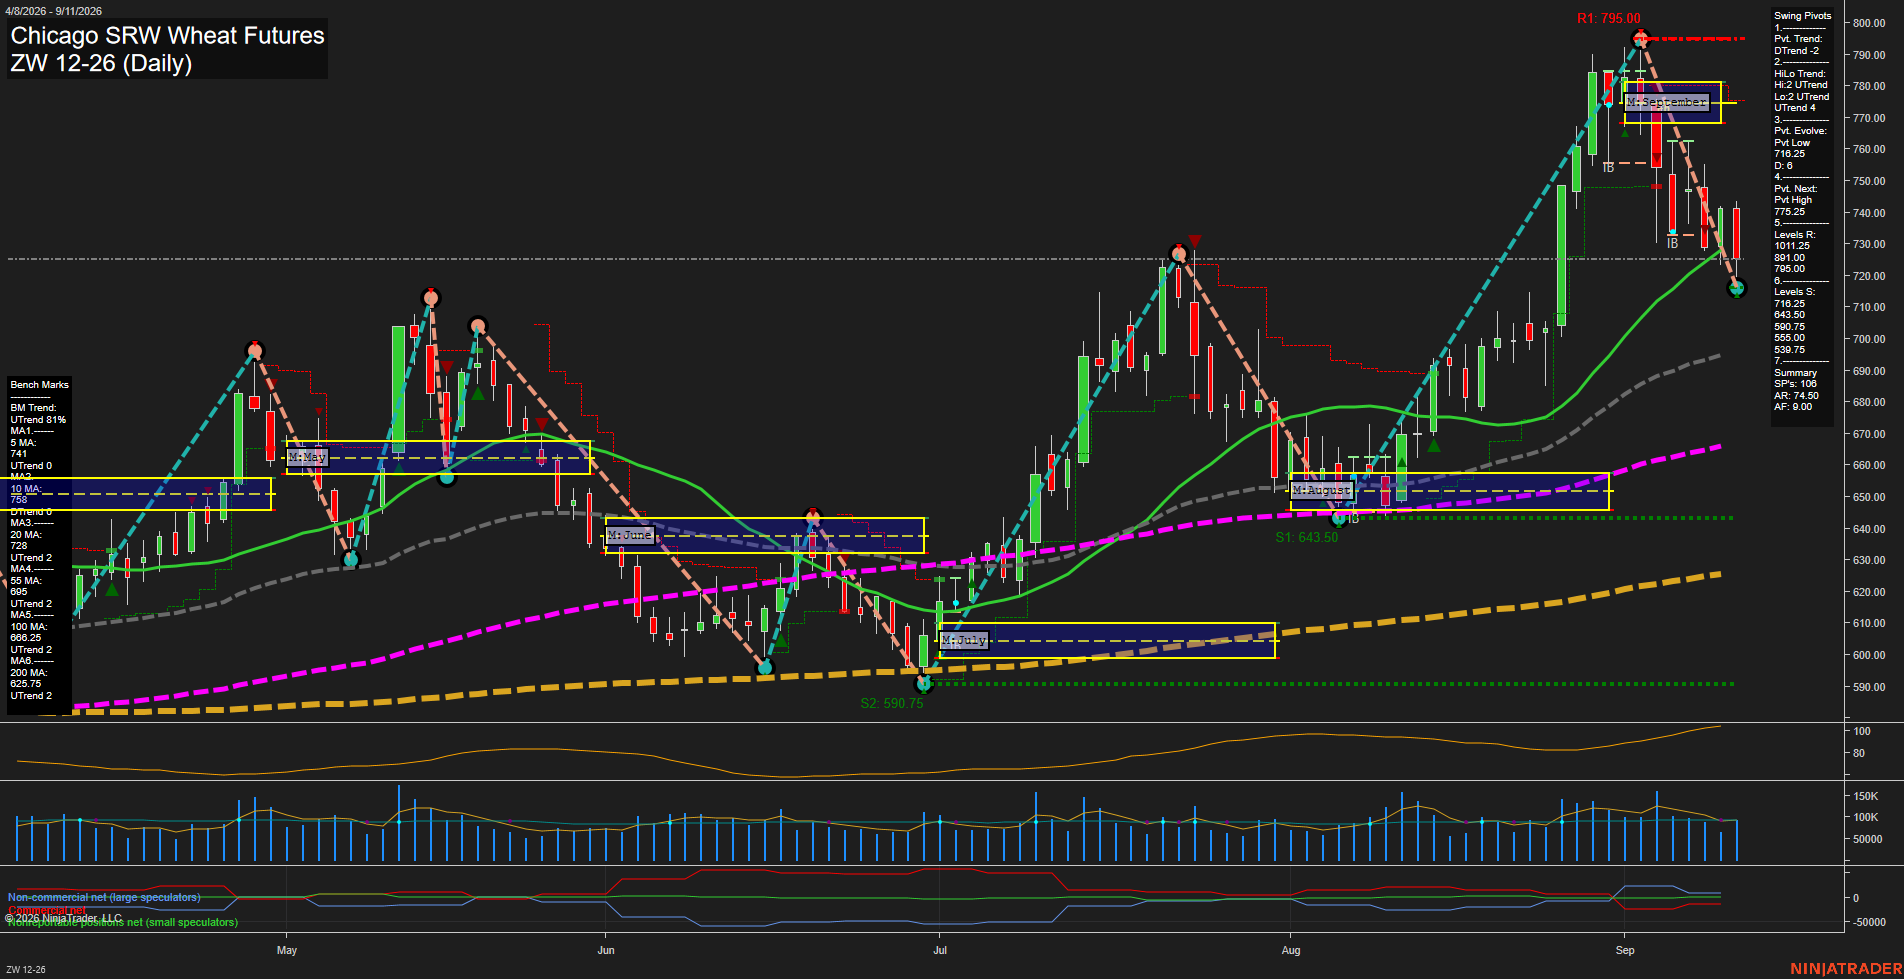This screenshot has width=1904, height=979.
Task: Click the latest pivot low marker near 716
Action: click(1737, 288)
